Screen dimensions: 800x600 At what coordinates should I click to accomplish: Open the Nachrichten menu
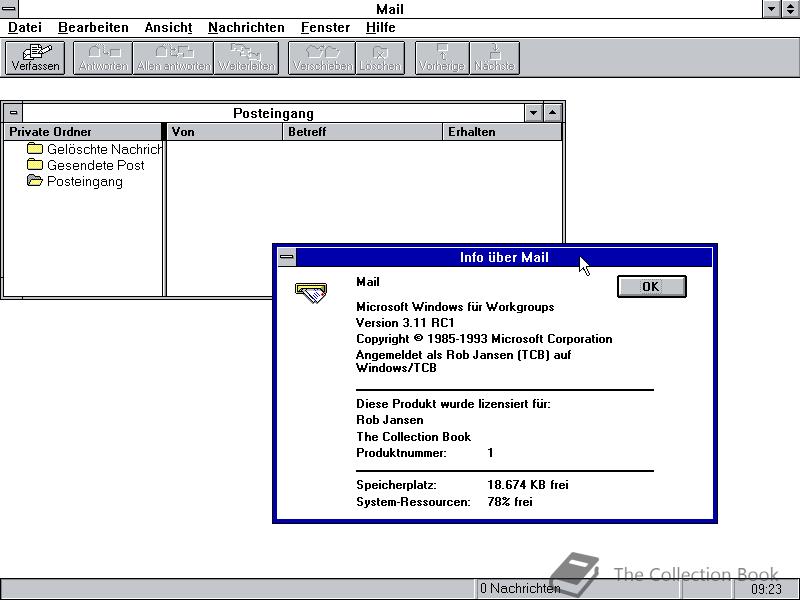[246, 28]
